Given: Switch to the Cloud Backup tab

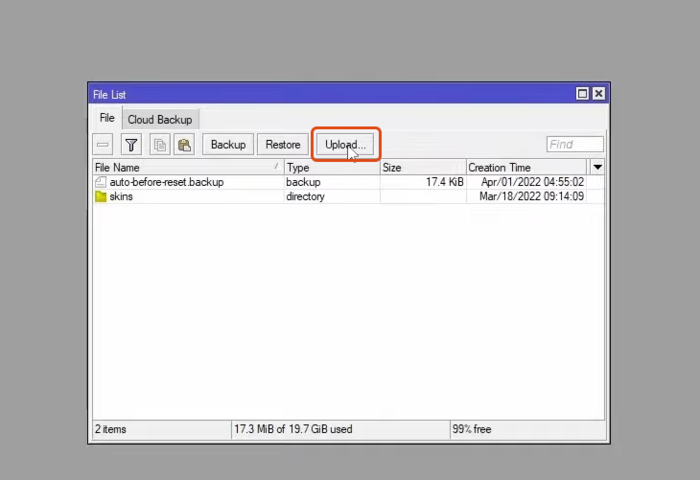Looking at the screenshot, I should click(x=159, y=119).
